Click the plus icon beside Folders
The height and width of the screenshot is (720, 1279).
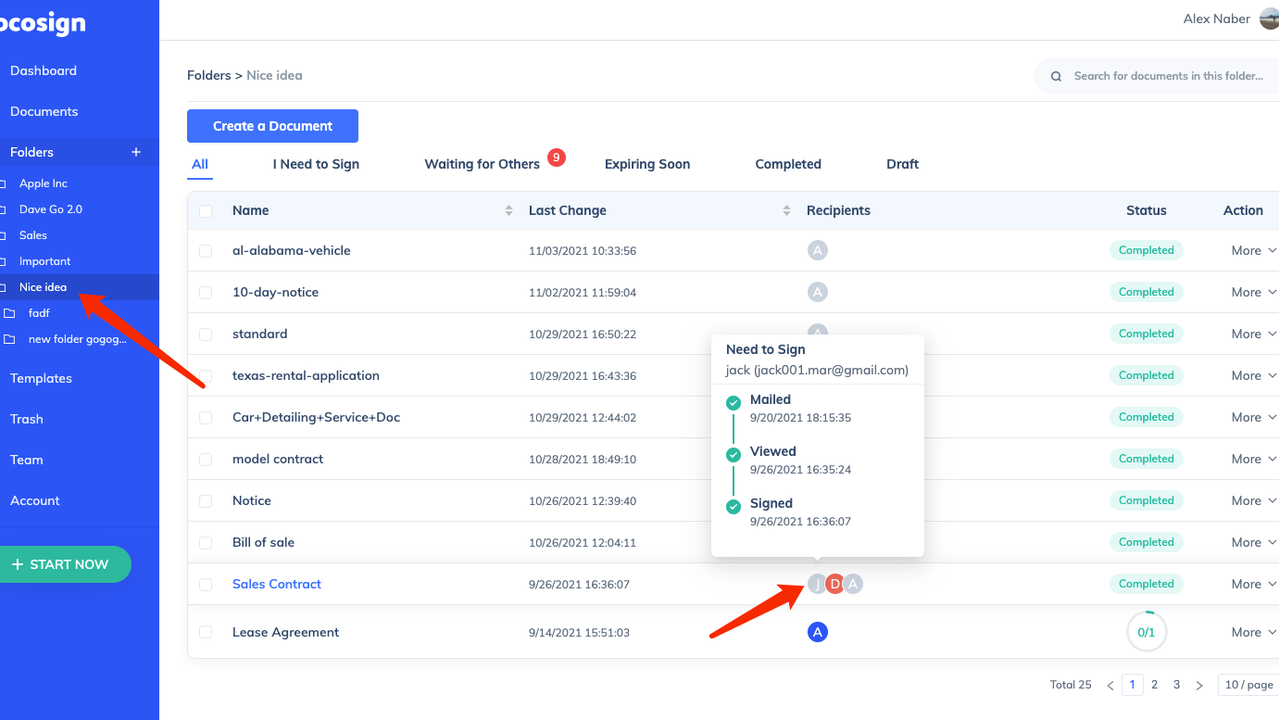tap(136, 152)
